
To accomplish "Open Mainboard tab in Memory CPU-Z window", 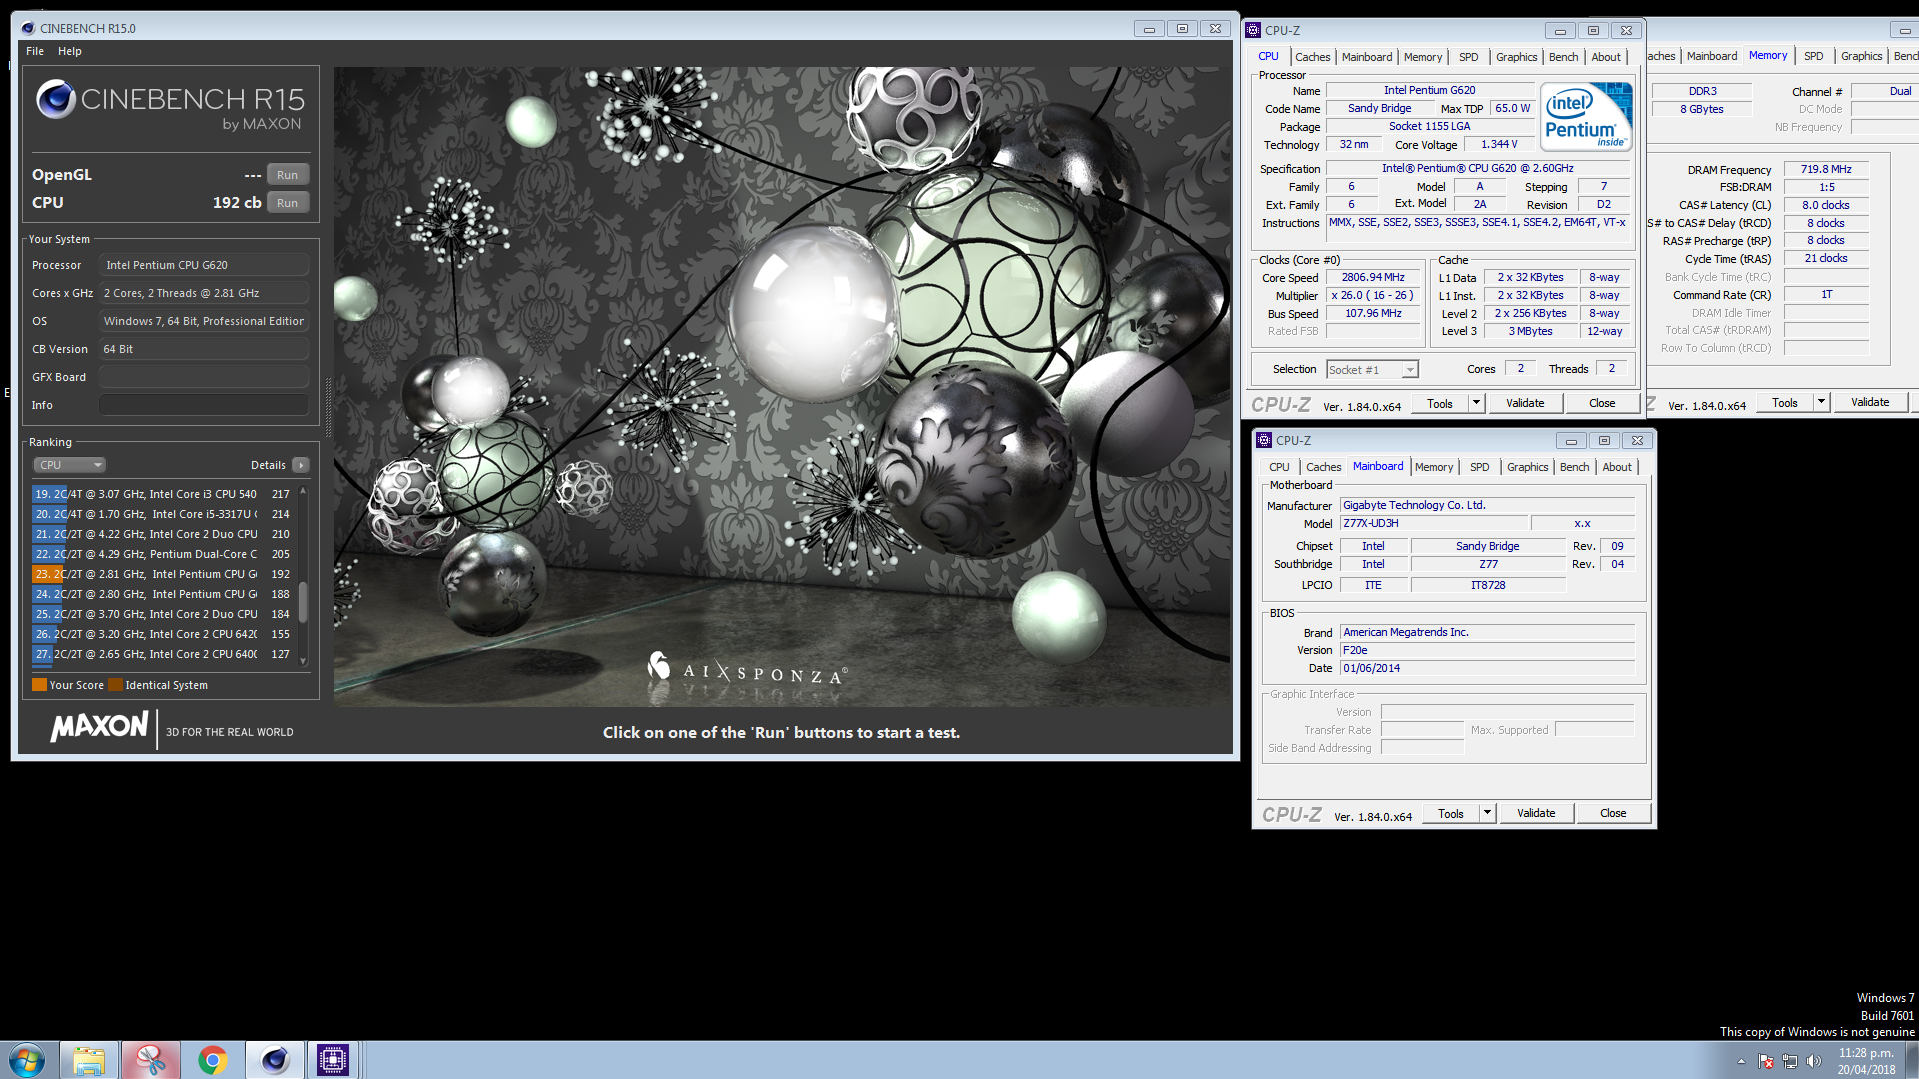I will pyautogui.click(x=1712, y=56).
